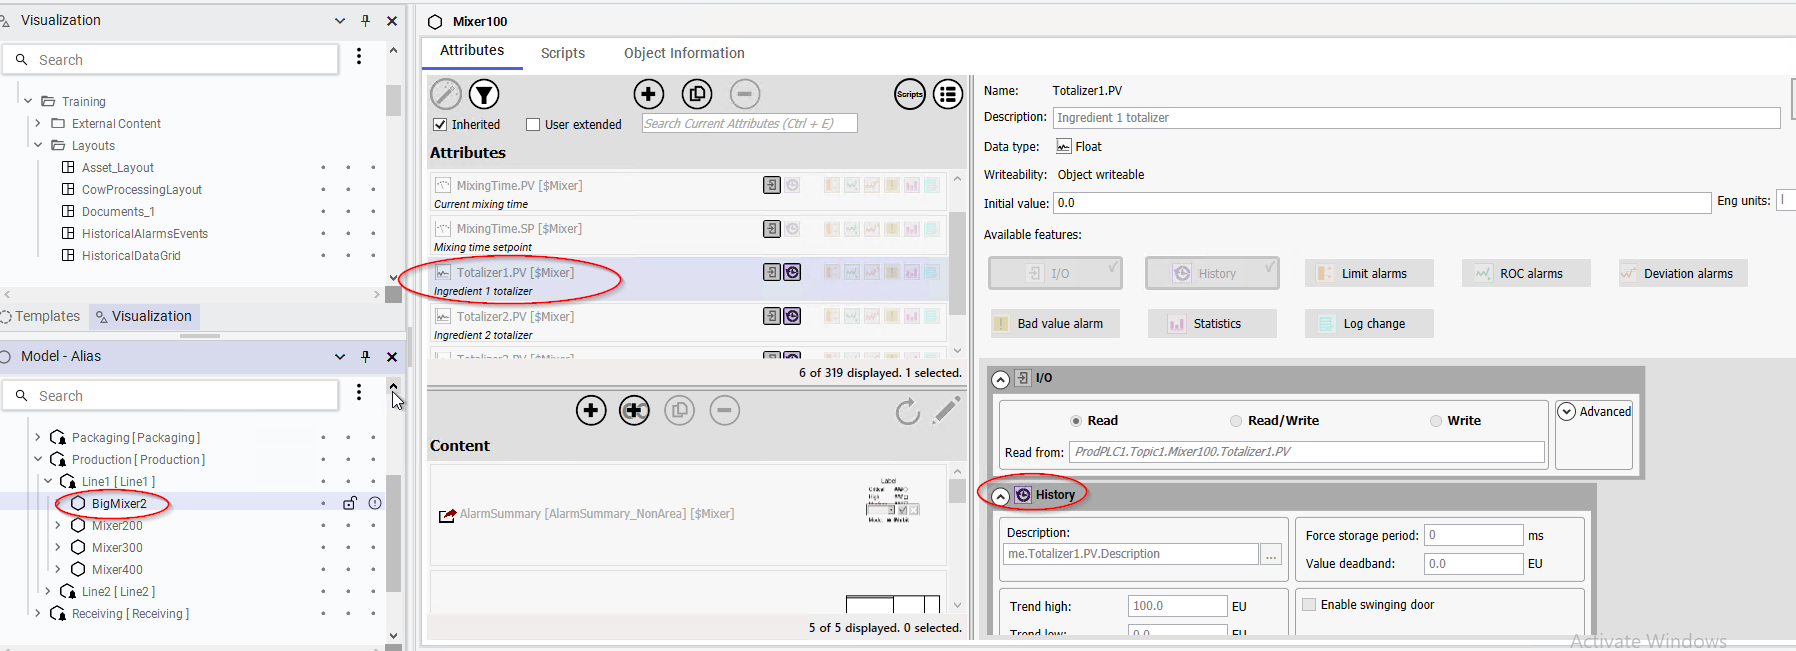Expand Advanced options in I/O section
Screen dimensions: 1796x651
(1567, 411)
